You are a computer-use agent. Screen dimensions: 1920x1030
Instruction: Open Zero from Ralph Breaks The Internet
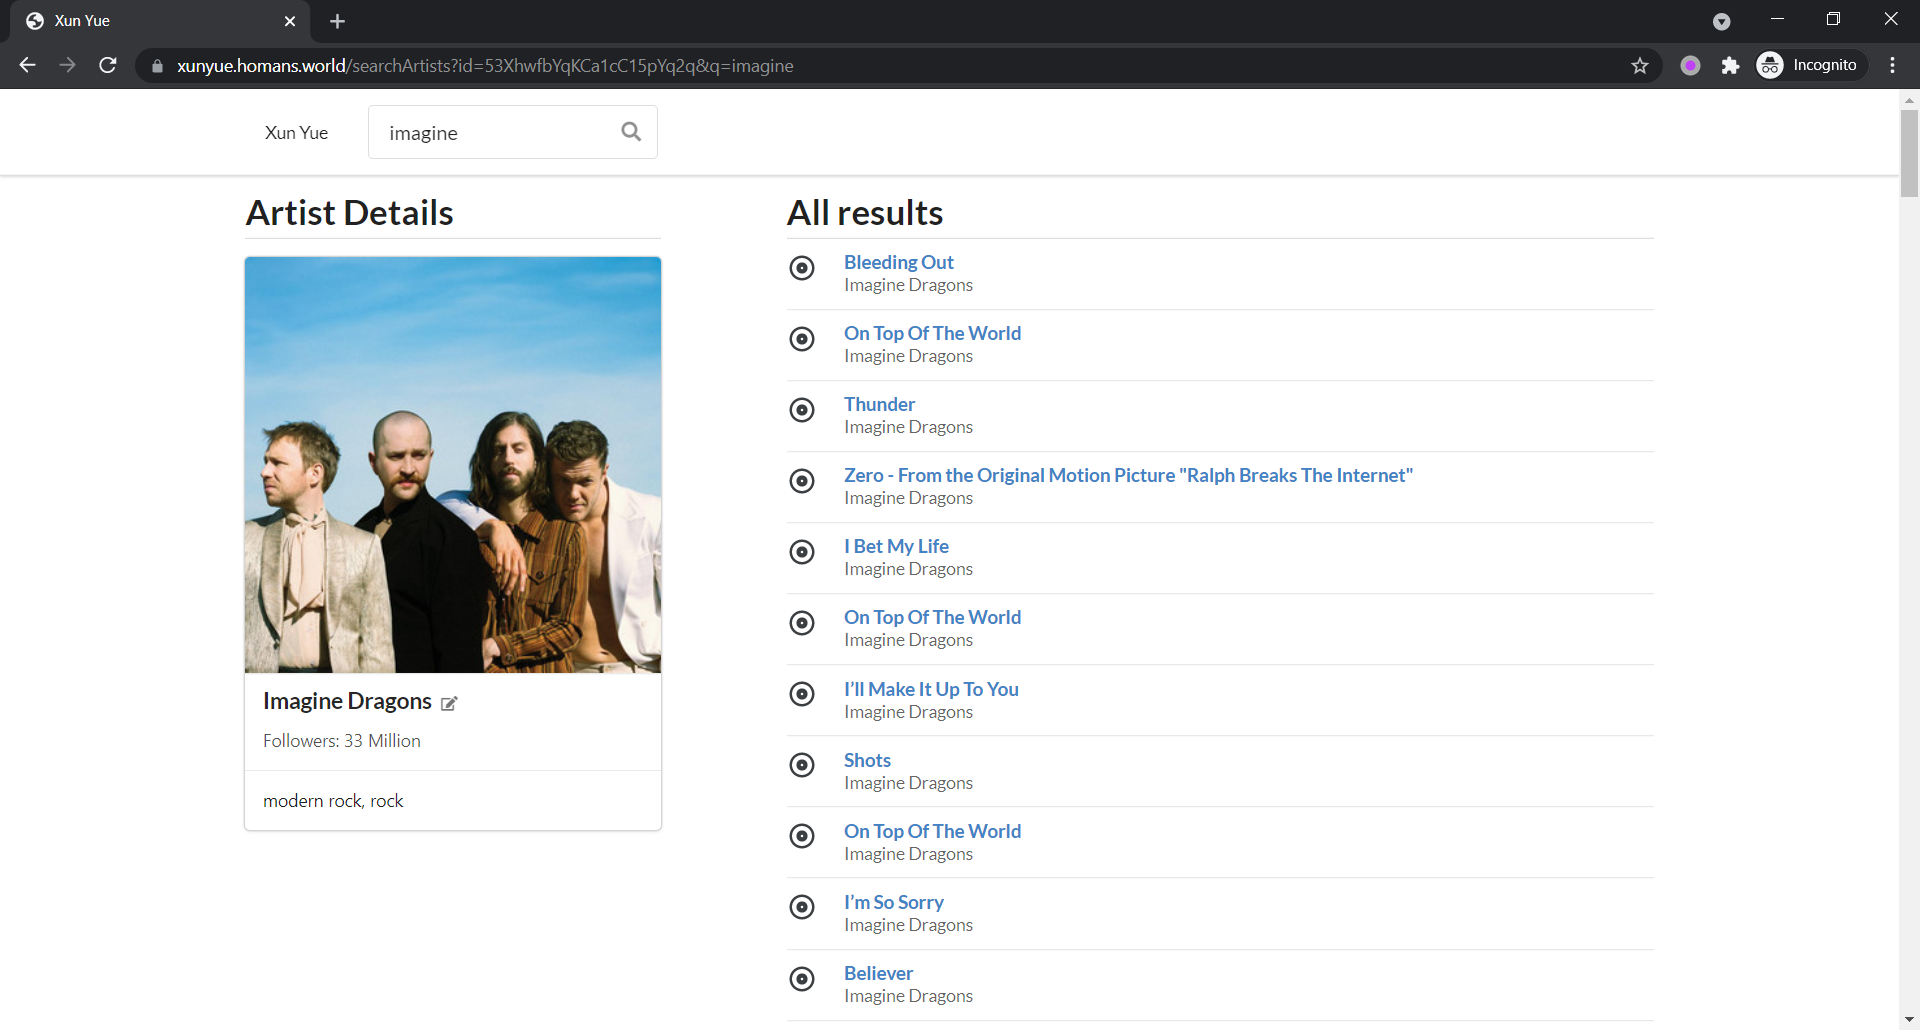pyautogui.click(x=1128, y=475)
